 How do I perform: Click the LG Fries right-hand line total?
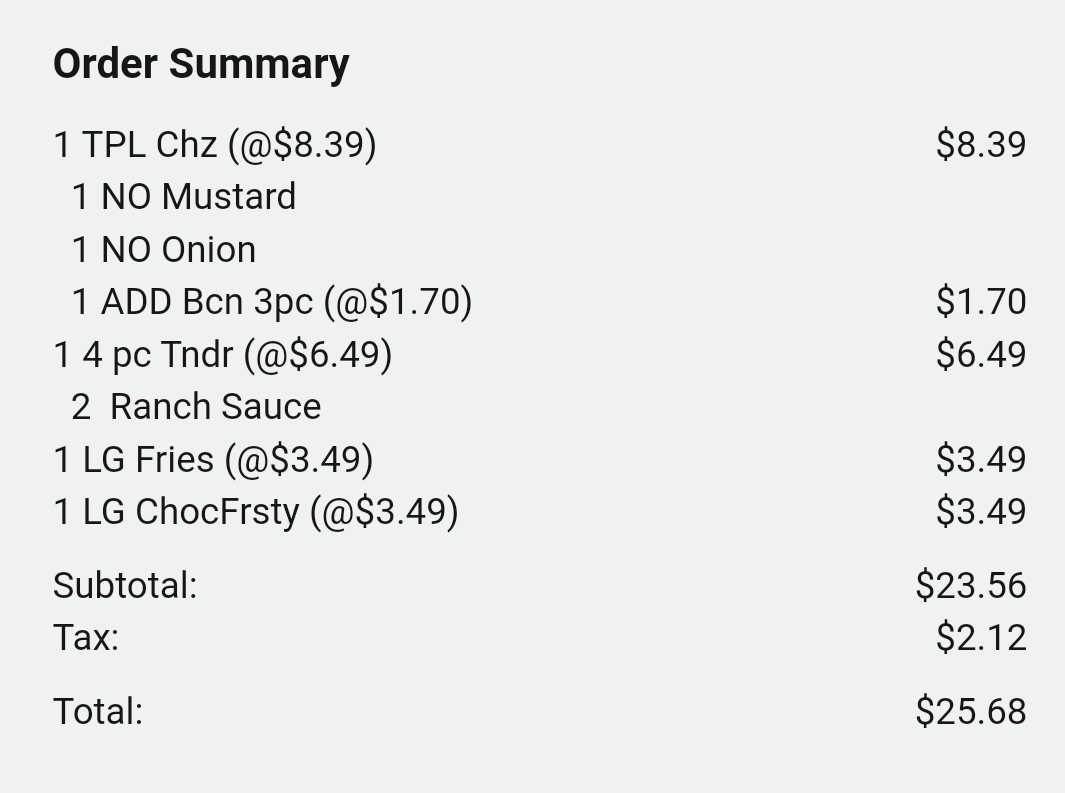coord(980,459)
